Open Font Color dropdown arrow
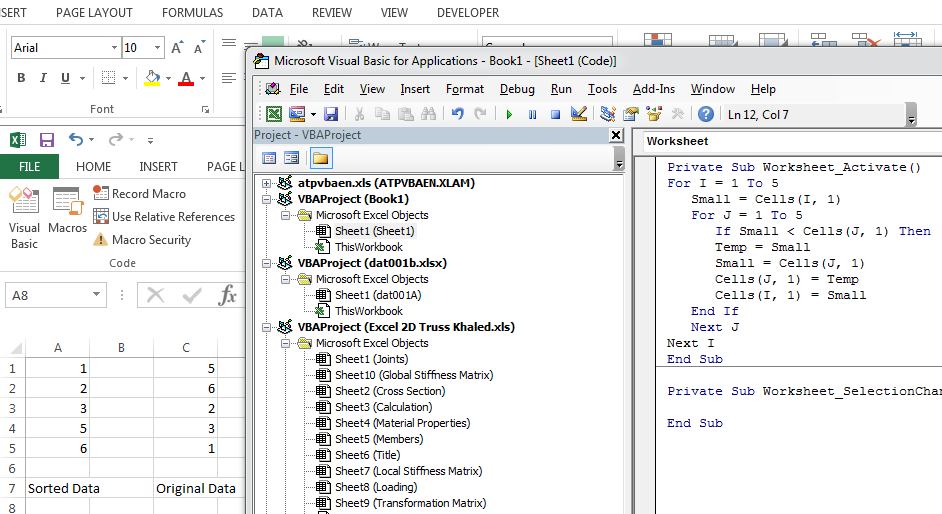This screenshot has height=514, width=942. tap(202, 78)
